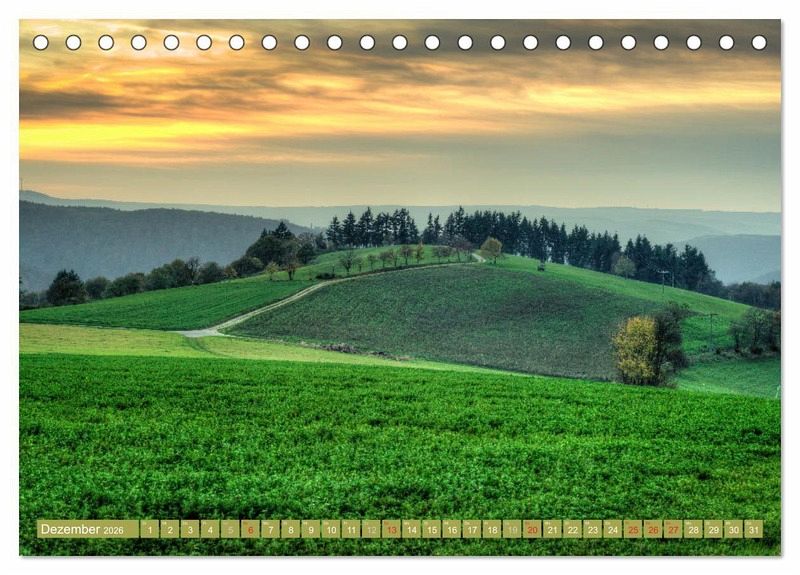Select day 23 in the calendar strip
800x575 pixels.
coord(593,529)
